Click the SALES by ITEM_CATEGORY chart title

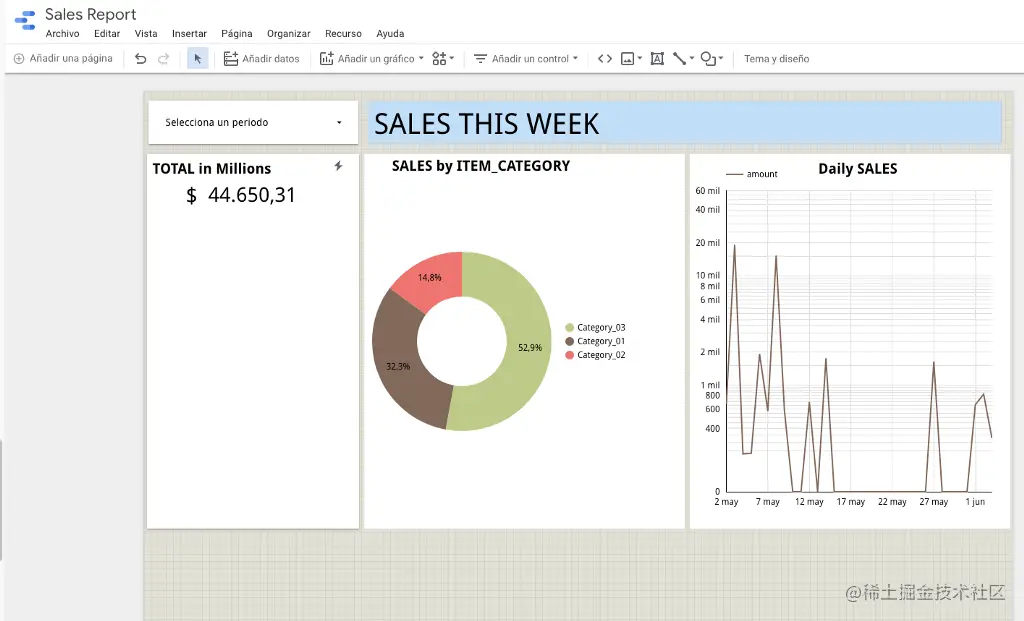(x=481, y=166)
